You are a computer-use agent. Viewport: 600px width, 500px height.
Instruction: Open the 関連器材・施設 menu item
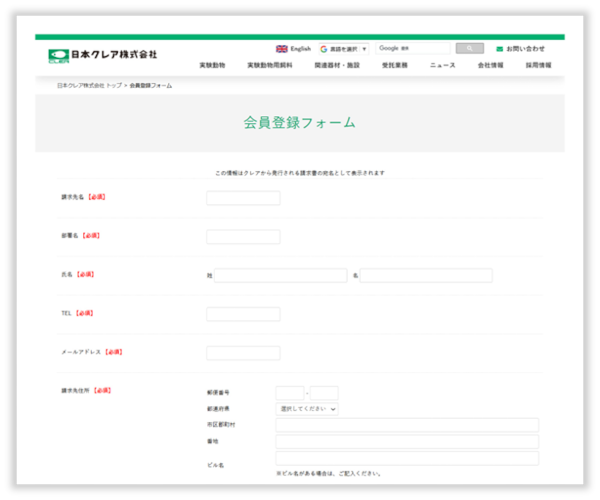pyautogui.click(x=337, y=65)
